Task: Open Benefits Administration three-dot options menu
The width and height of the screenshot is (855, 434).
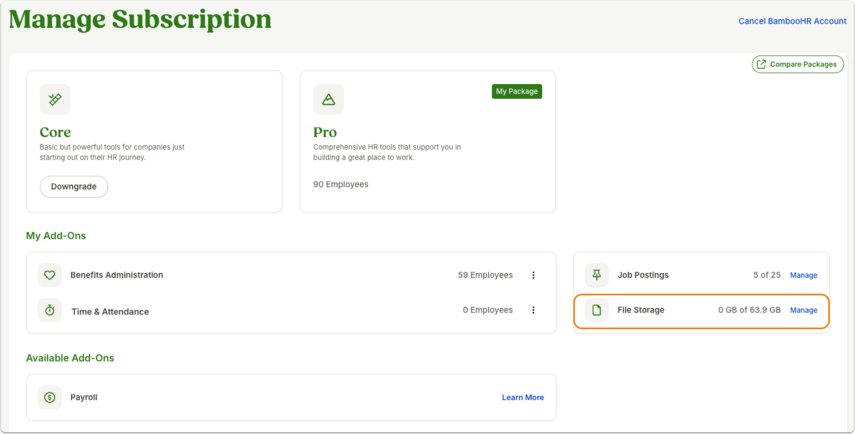Action: pos(533,275)
